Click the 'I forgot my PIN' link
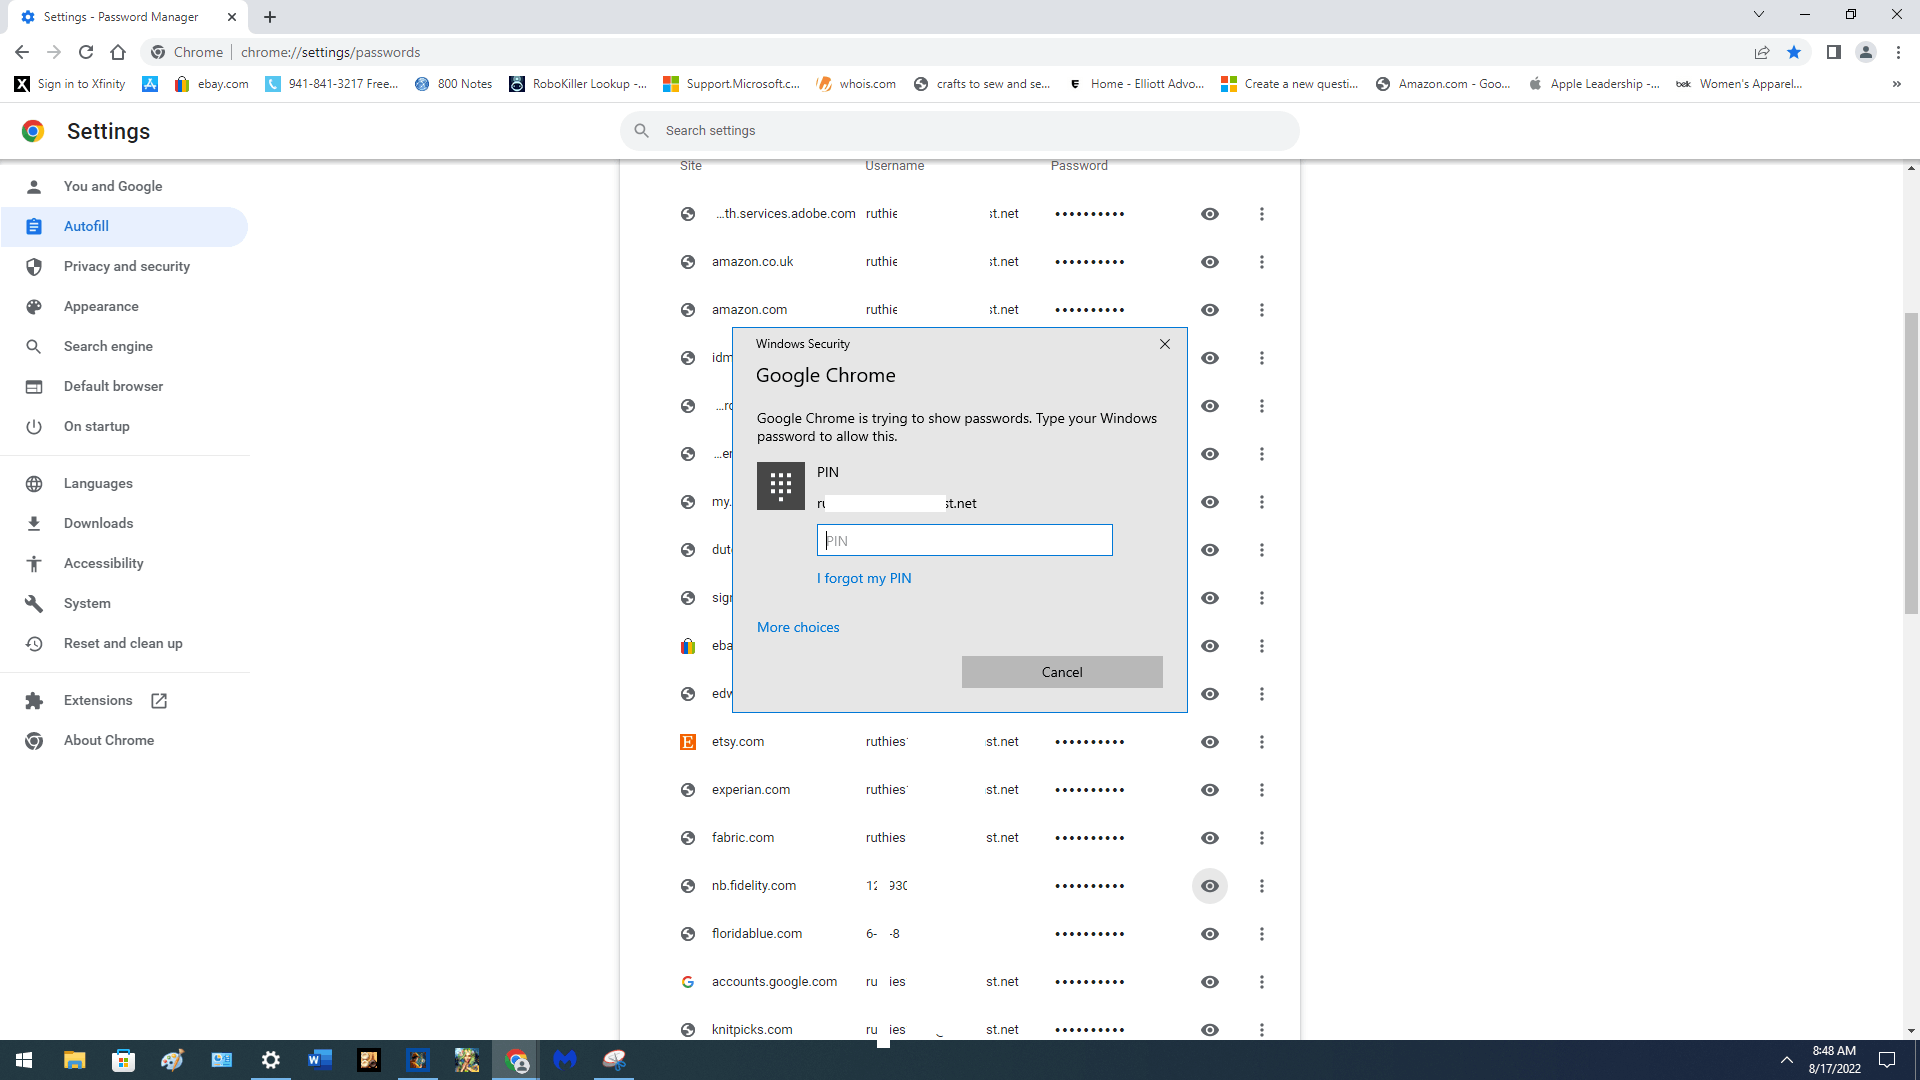This screenshot has width=1920, height=1080. (864, 578)
